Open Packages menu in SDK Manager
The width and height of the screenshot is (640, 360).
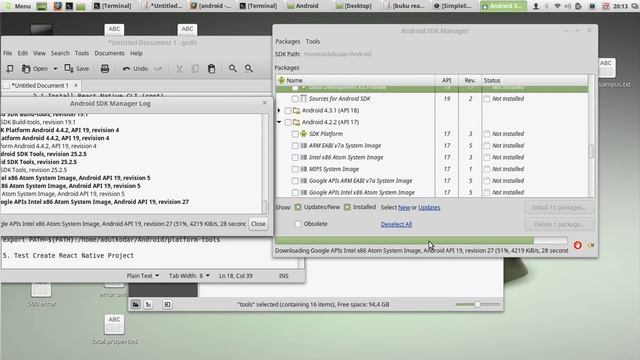(x=287, y=41)
